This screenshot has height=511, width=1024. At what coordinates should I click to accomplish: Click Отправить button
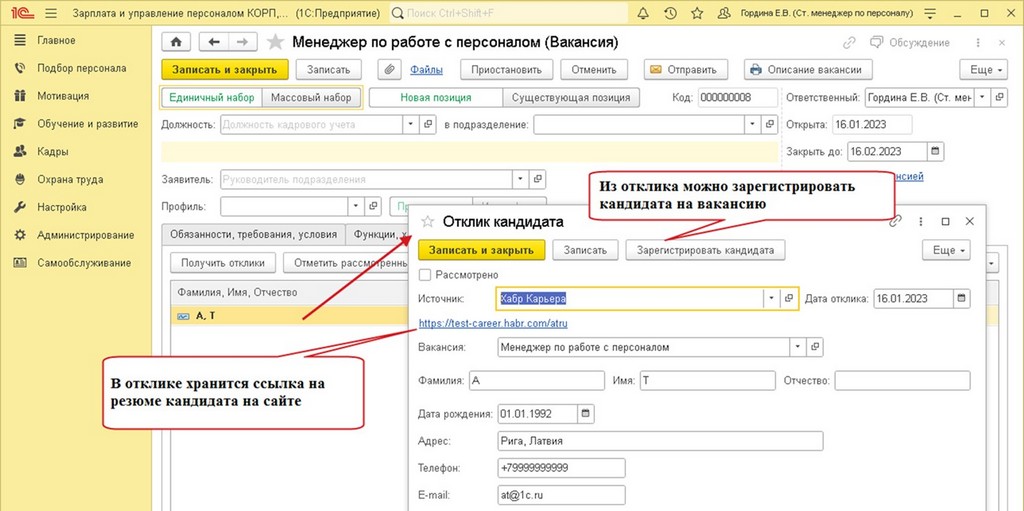(x=688, y=69)
